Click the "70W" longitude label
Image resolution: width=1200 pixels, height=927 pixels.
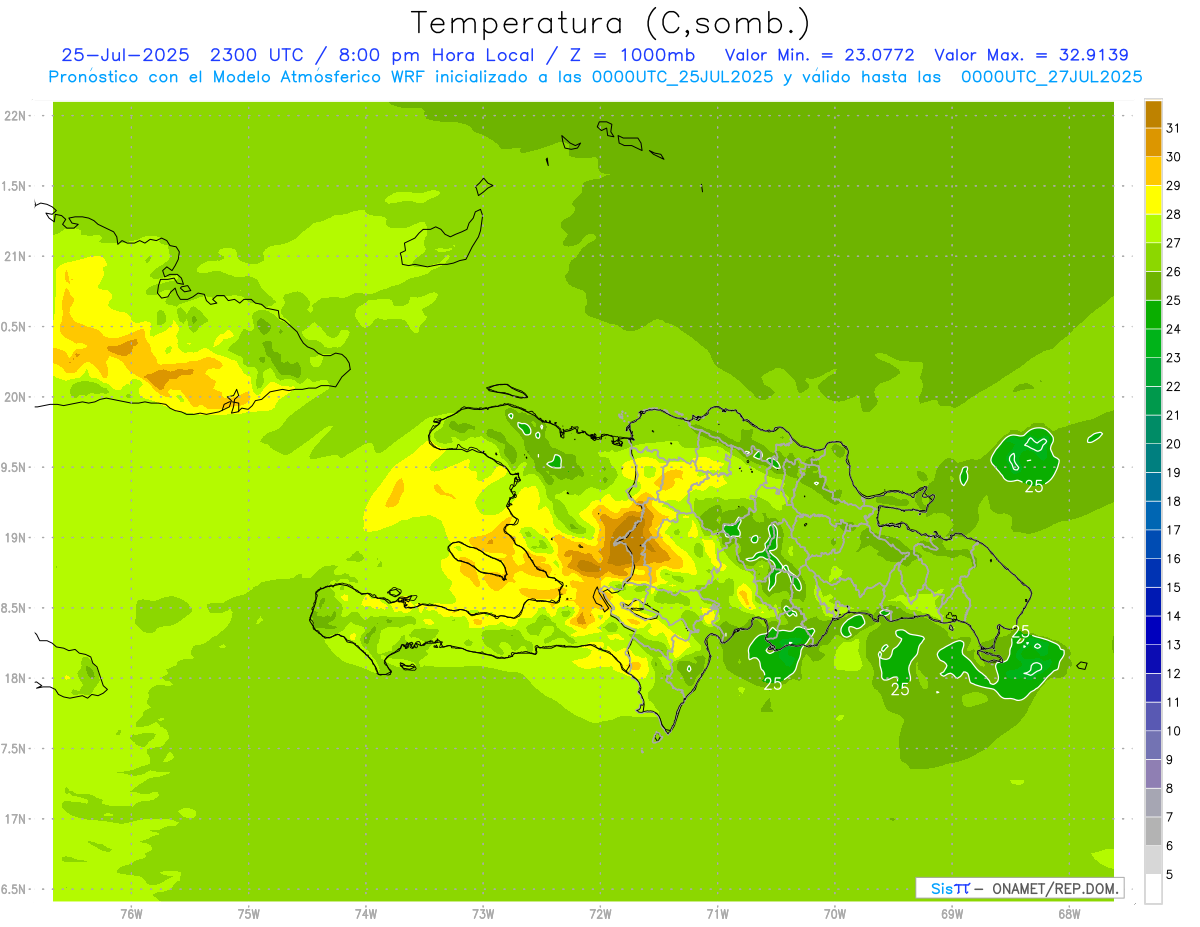(x=835, y=914)
